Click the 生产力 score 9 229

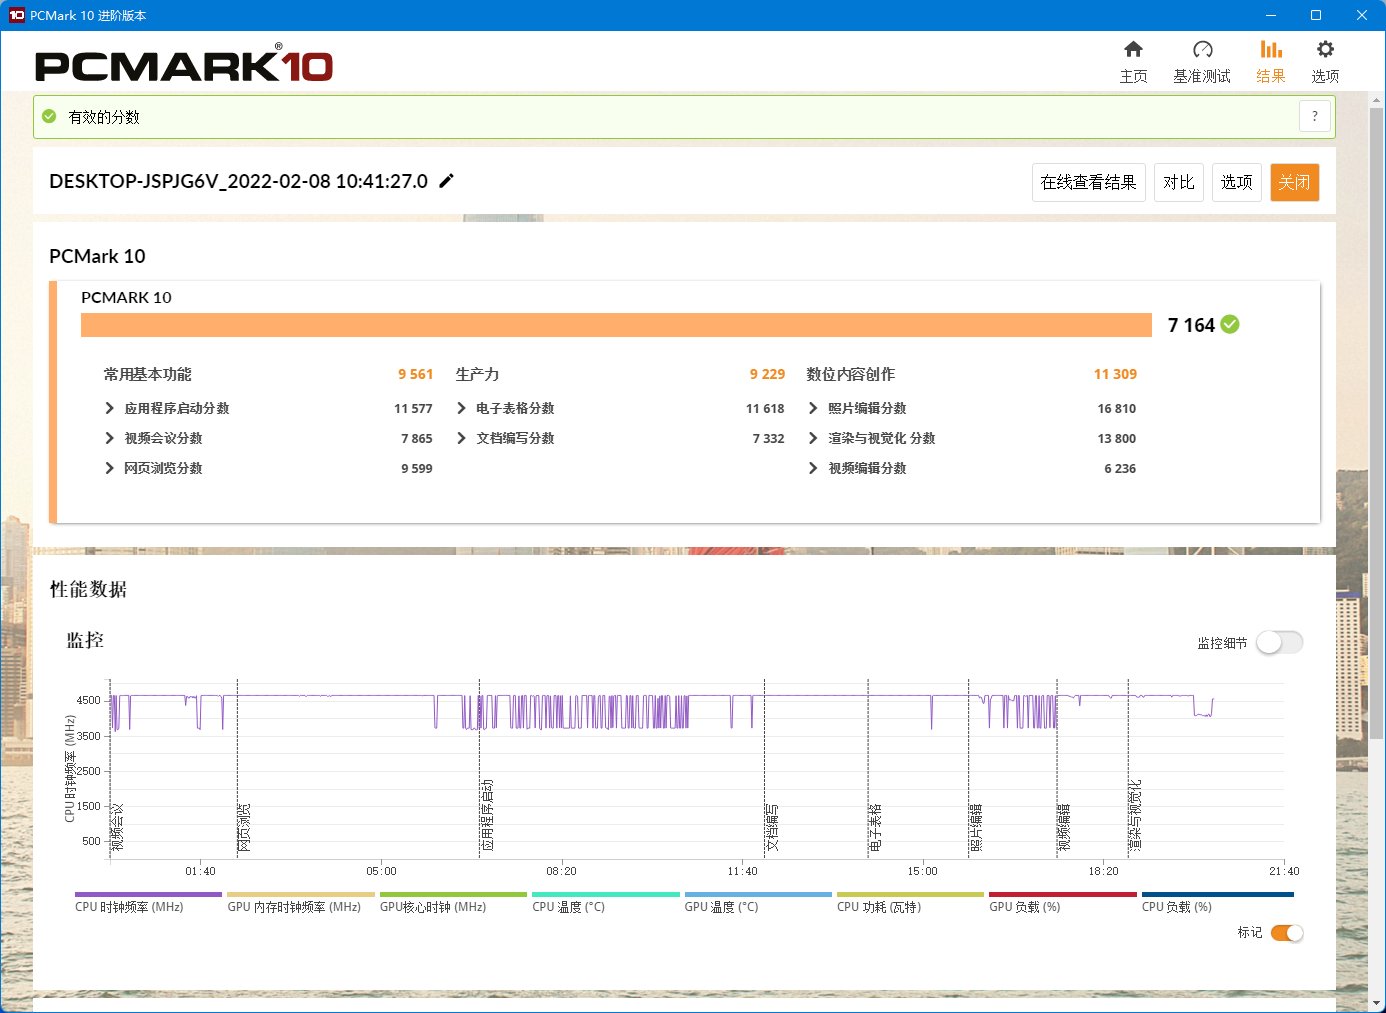767,374
